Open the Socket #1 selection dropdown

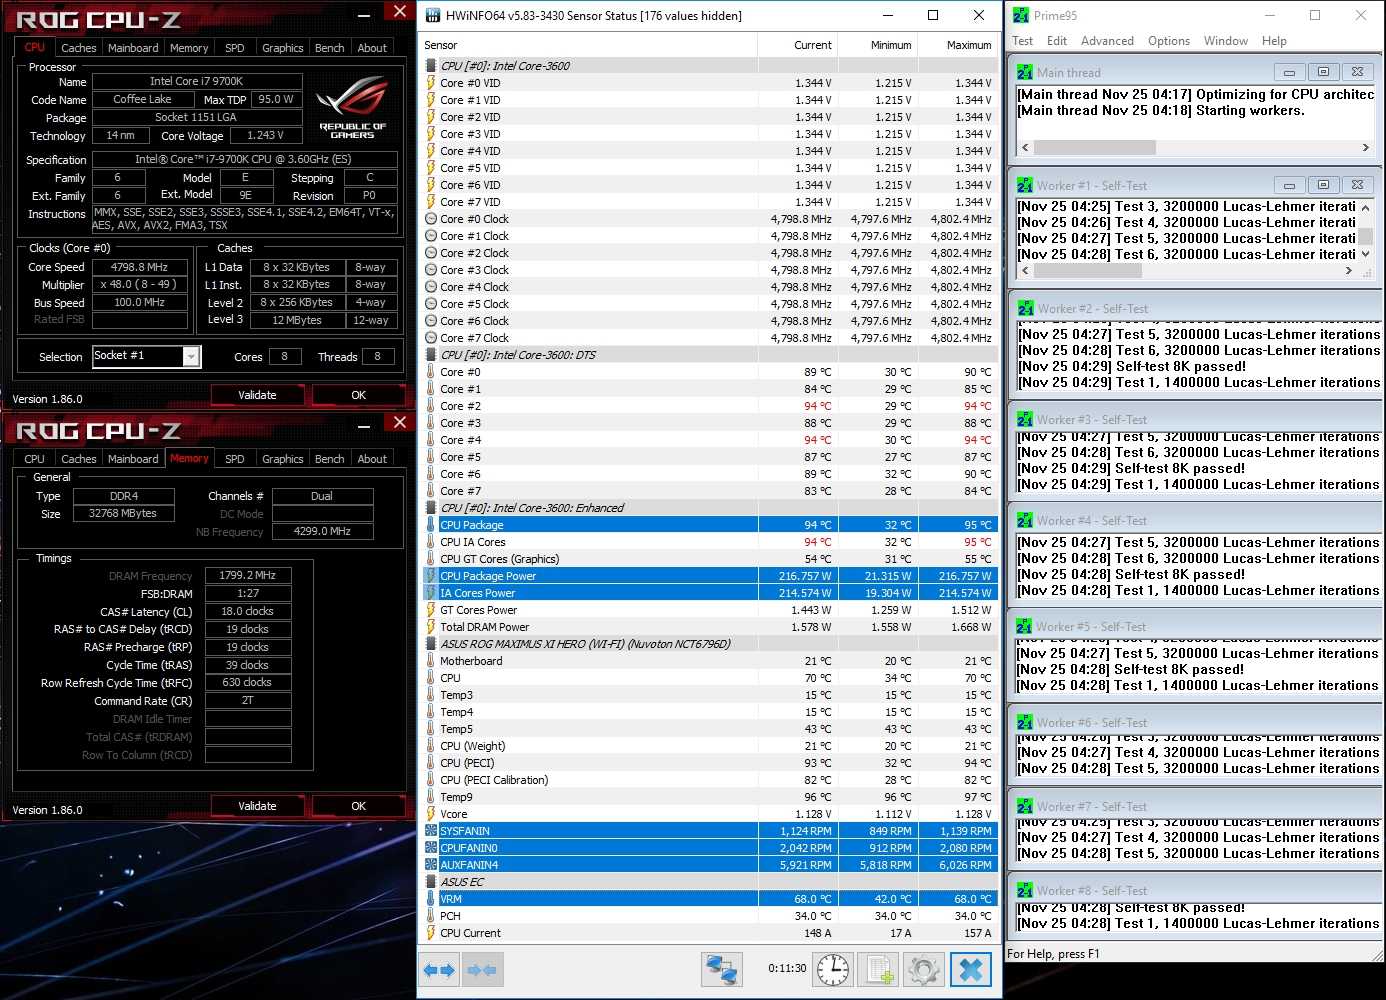point(191,357)
